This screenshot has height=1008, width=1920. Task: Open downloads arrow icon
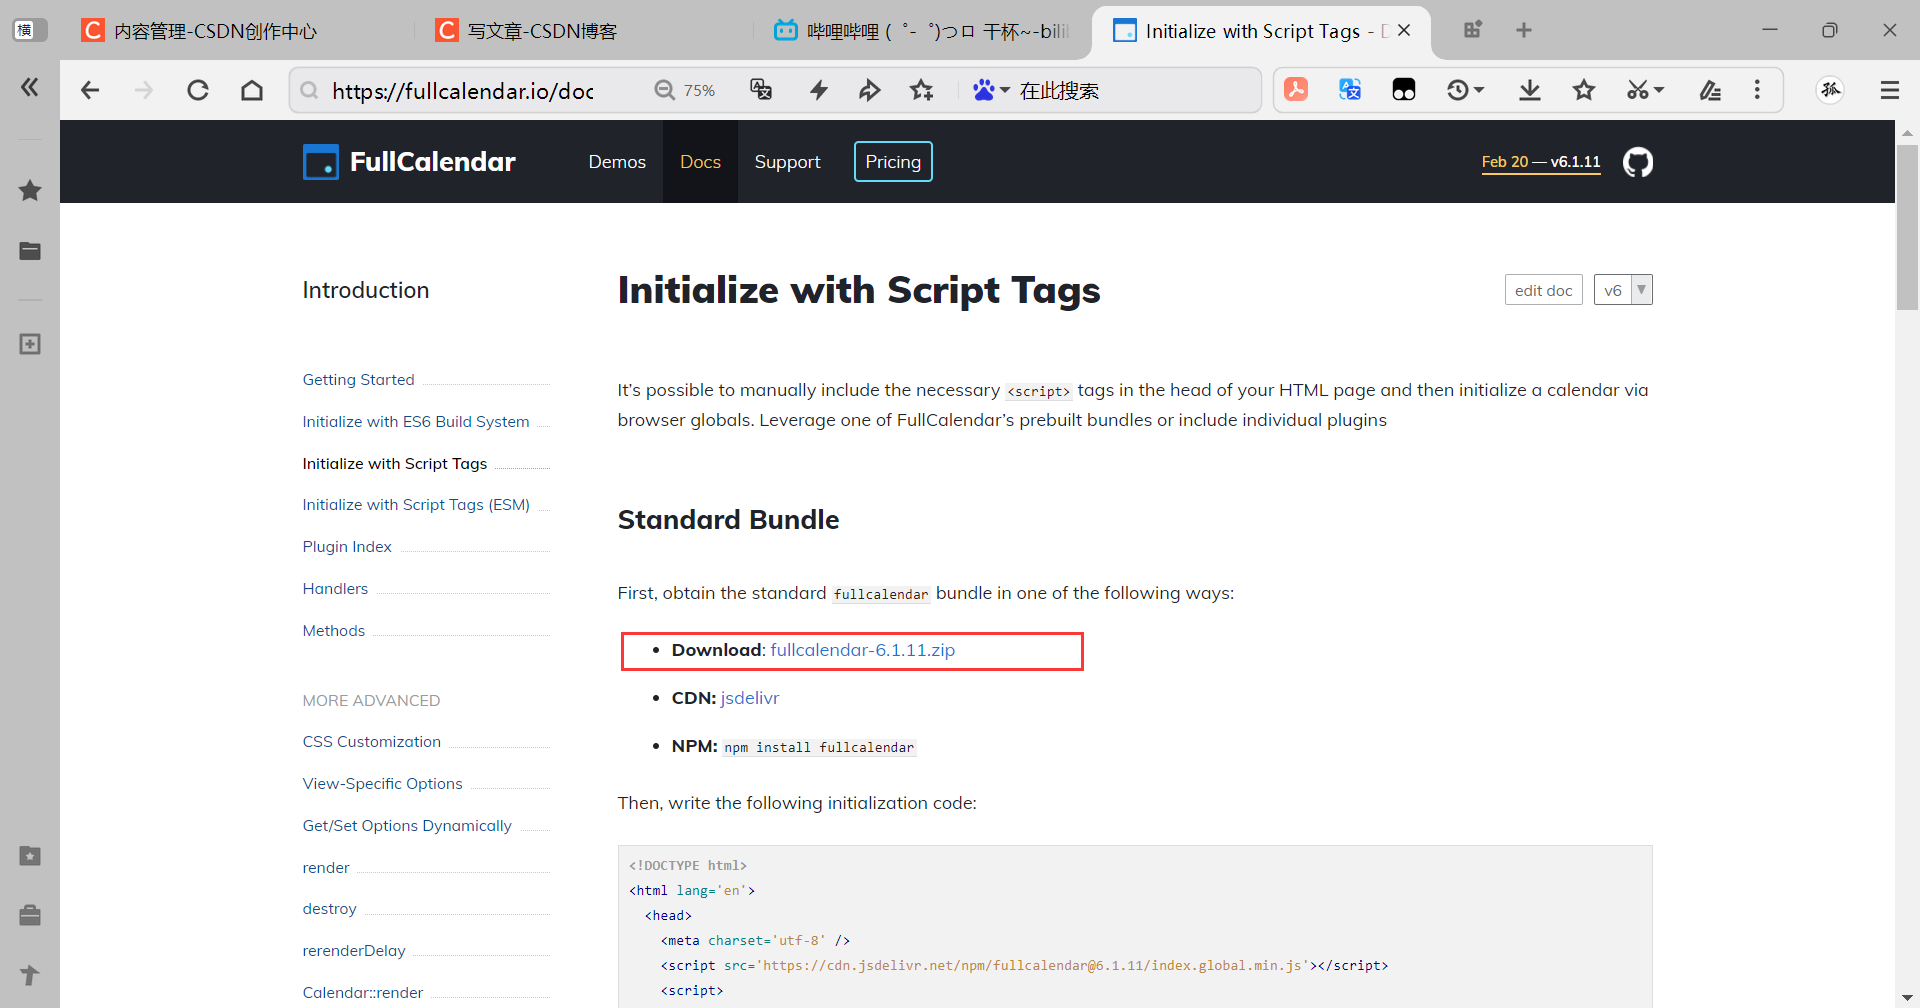point(1530,90)
